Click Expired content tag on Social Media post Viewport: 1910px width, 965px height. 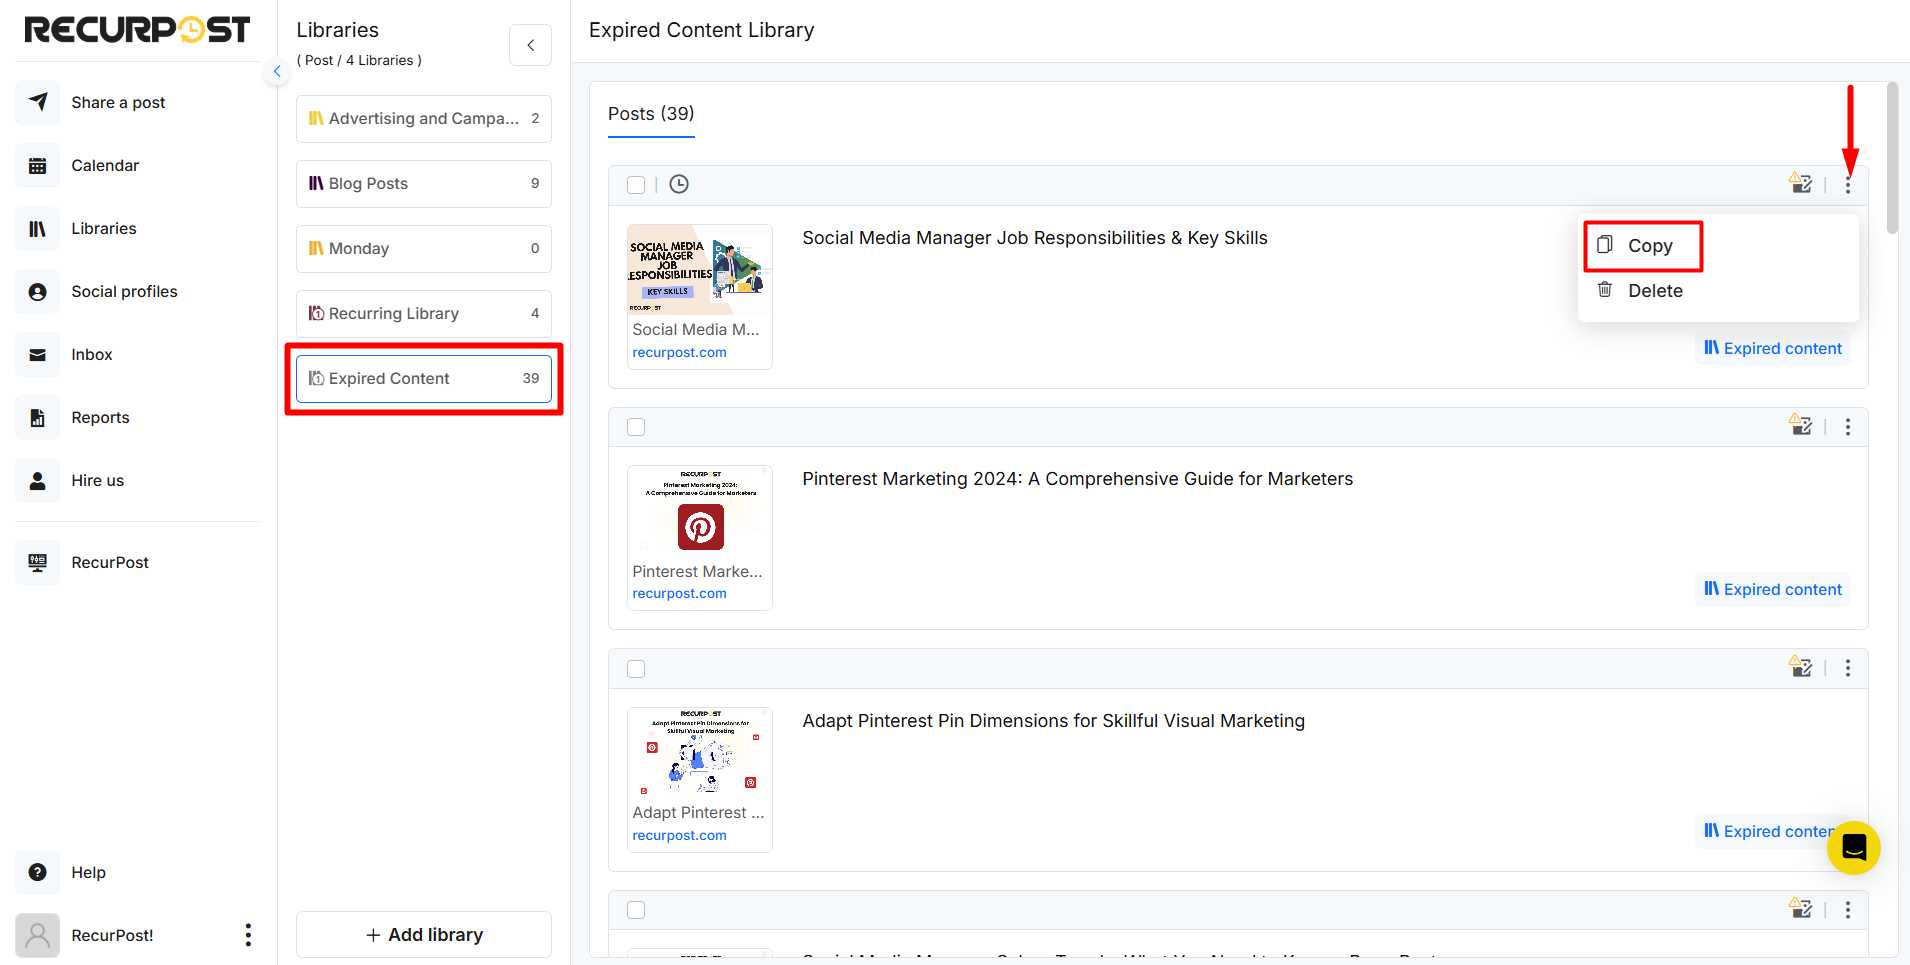coord(1773,348)
